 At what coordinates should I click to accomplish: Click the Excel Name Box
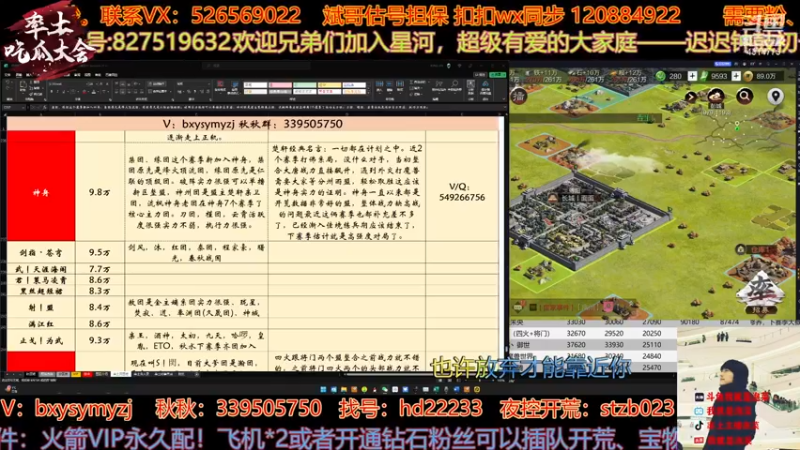pos(13,108)
